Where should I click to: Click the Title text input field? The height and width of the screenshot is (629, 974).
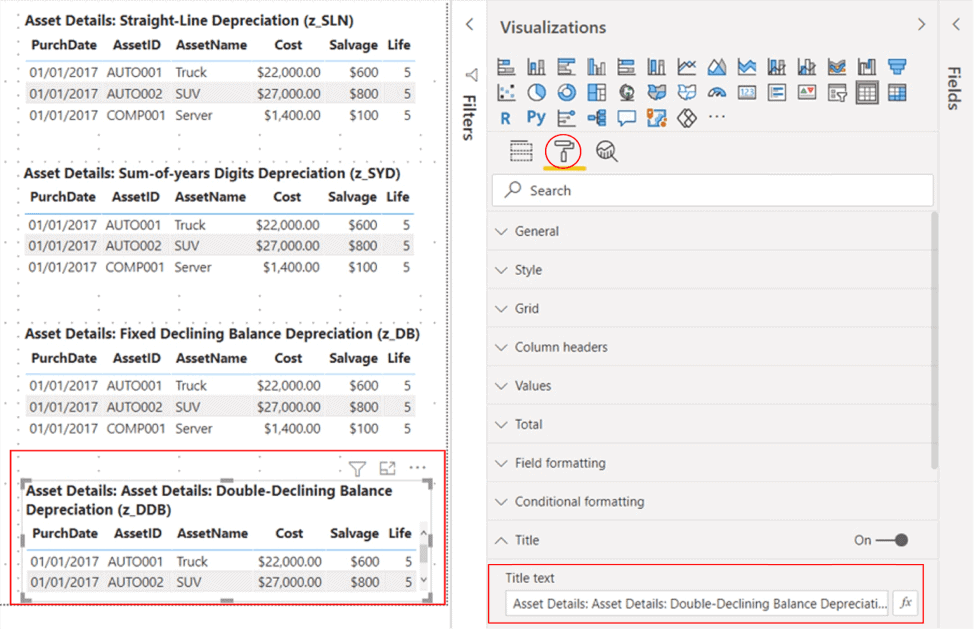click(x=696, y=604)
